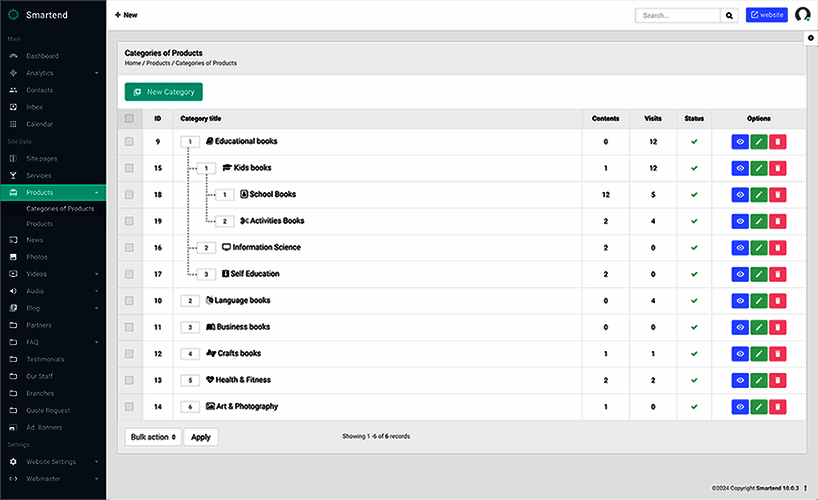Click the settings gear at right edge

(x=810, y=38)
